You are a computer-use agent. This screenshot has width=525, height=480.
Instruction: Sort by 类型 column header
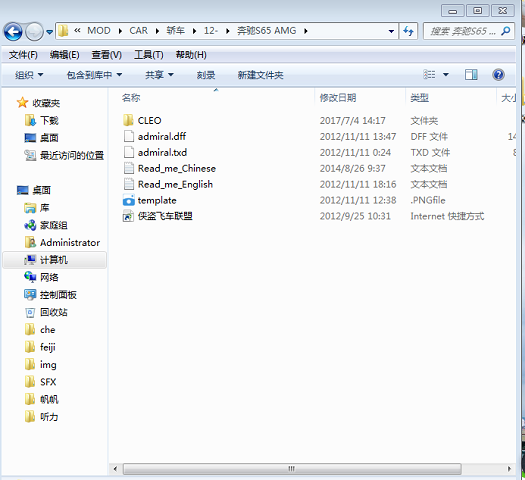click(x=420, y=98)
